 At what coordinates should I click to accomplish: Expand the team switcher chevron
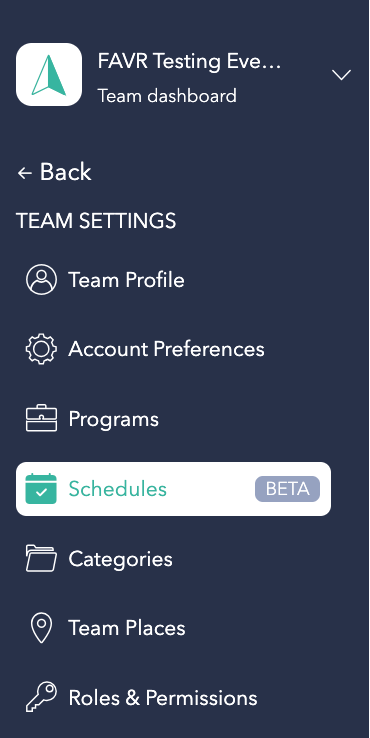(341, 74)
